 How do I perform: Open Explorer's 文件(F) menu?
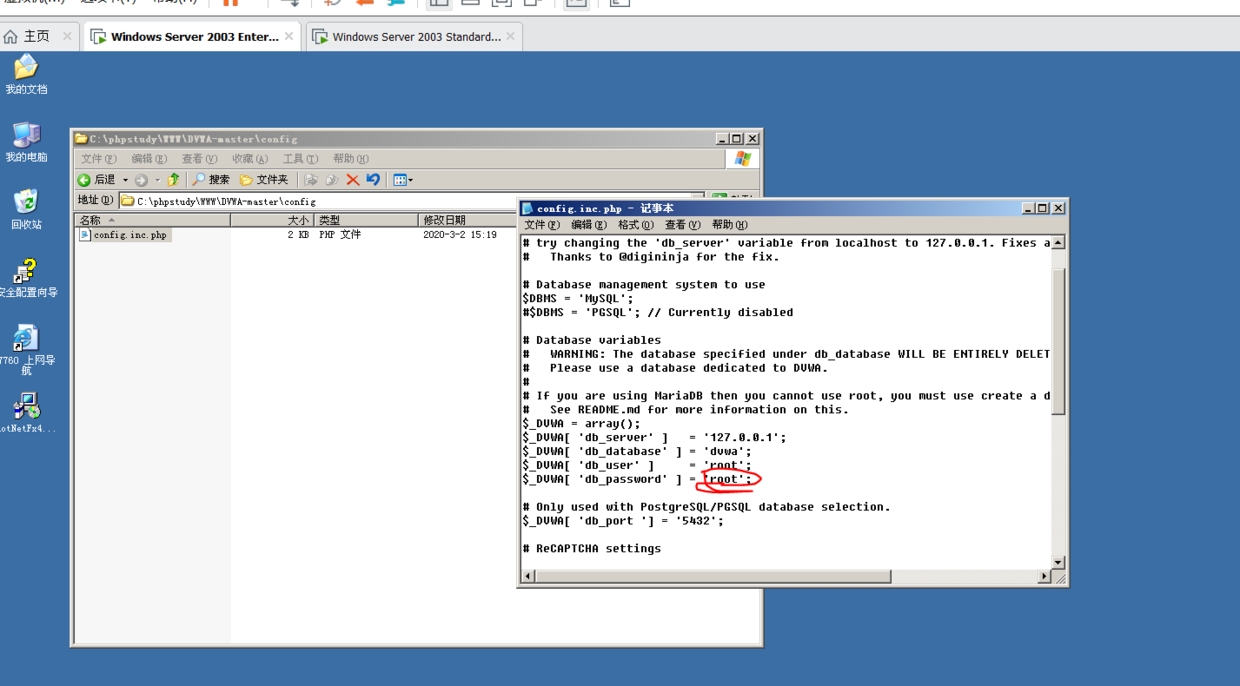(98, 159)
